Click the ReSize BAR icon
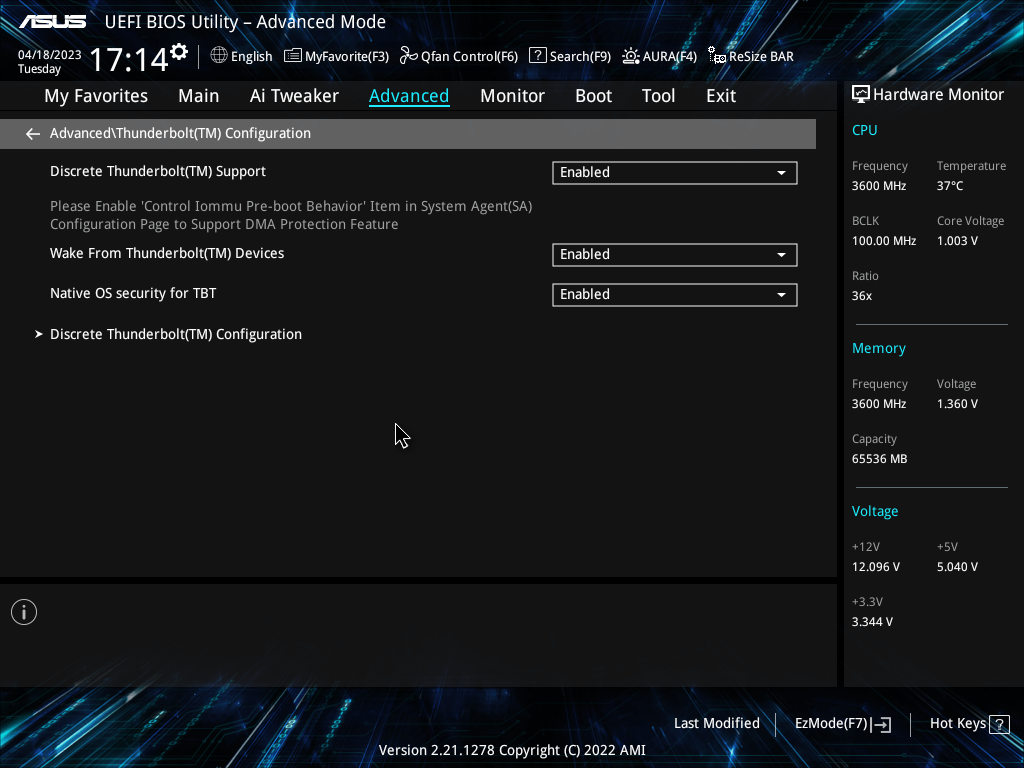 717,56
